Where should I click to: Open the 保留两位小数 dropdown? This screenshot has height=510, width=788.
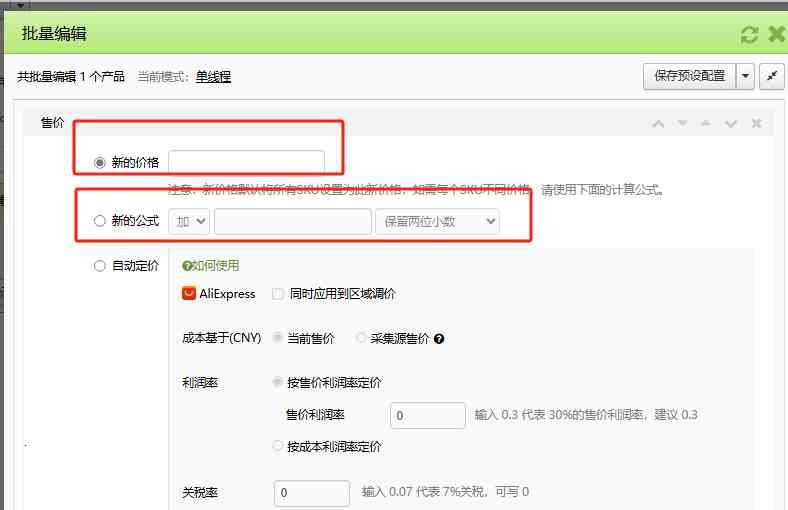[437, 222]
